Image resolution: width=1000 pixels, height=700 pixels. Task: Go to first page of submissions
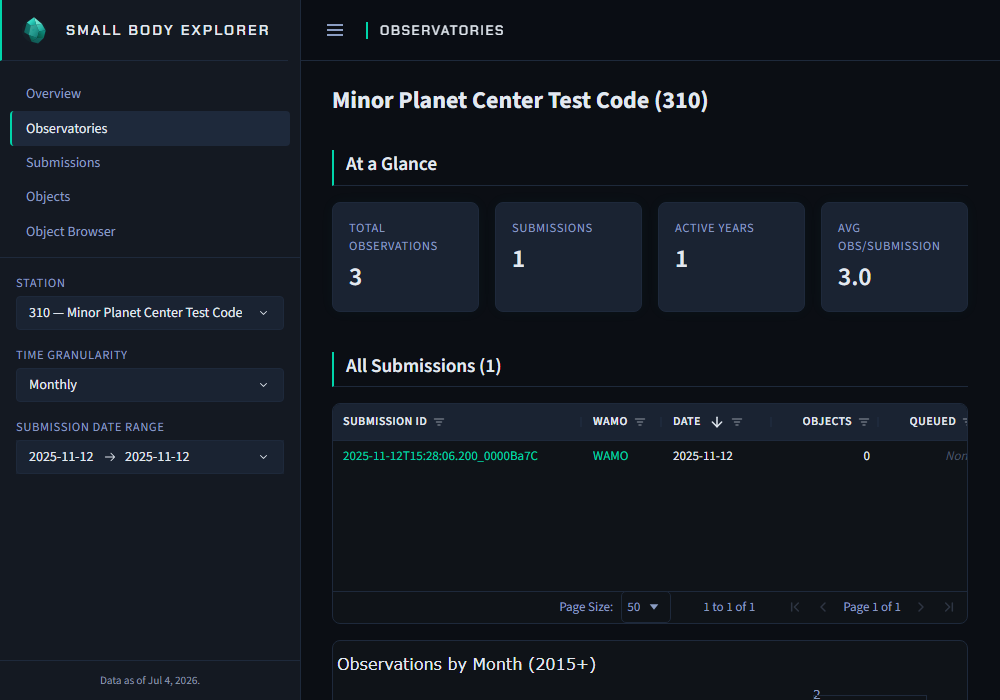[795, 607]
